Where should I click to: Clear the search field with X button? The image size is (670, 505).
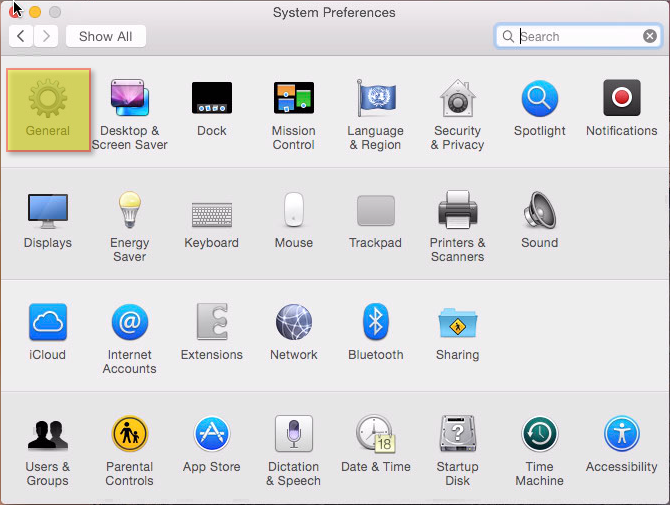650,36
